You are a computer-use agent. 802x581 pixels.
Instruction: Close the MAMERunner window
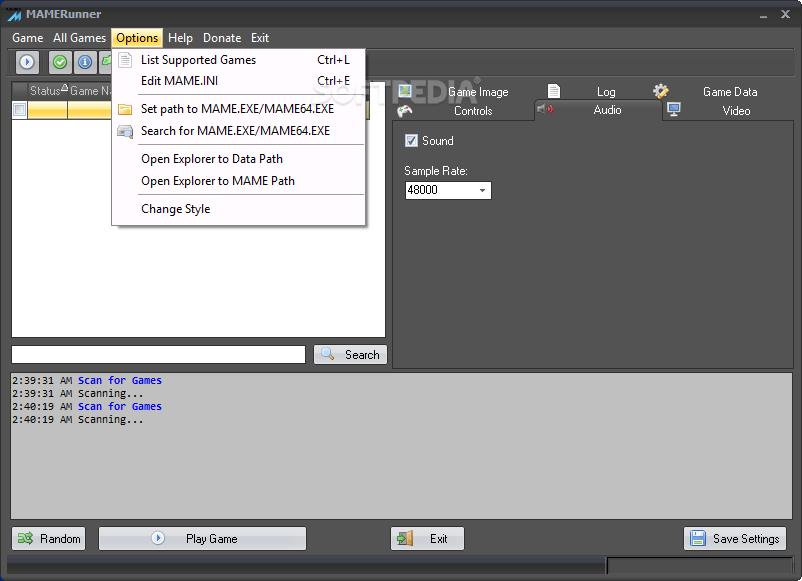click(x=785, y=14)
